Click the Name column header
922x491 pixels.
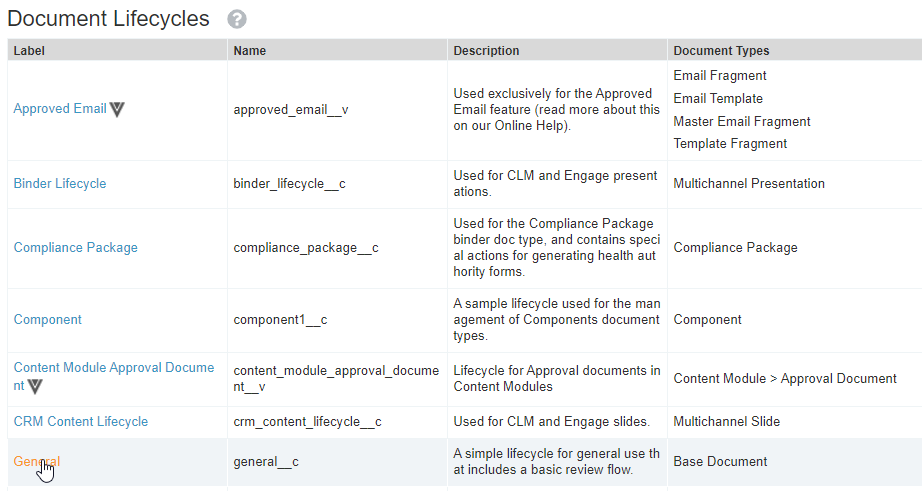pyautogui.click(x=250, y=51)
